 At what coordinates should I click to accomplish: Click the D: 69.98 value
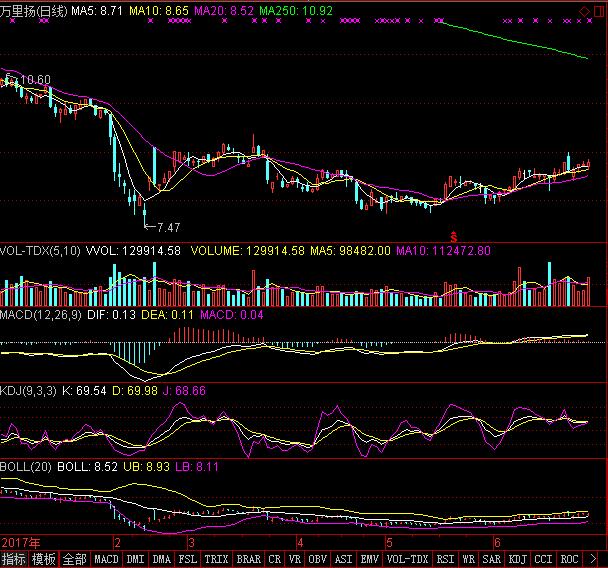(135, 391)
